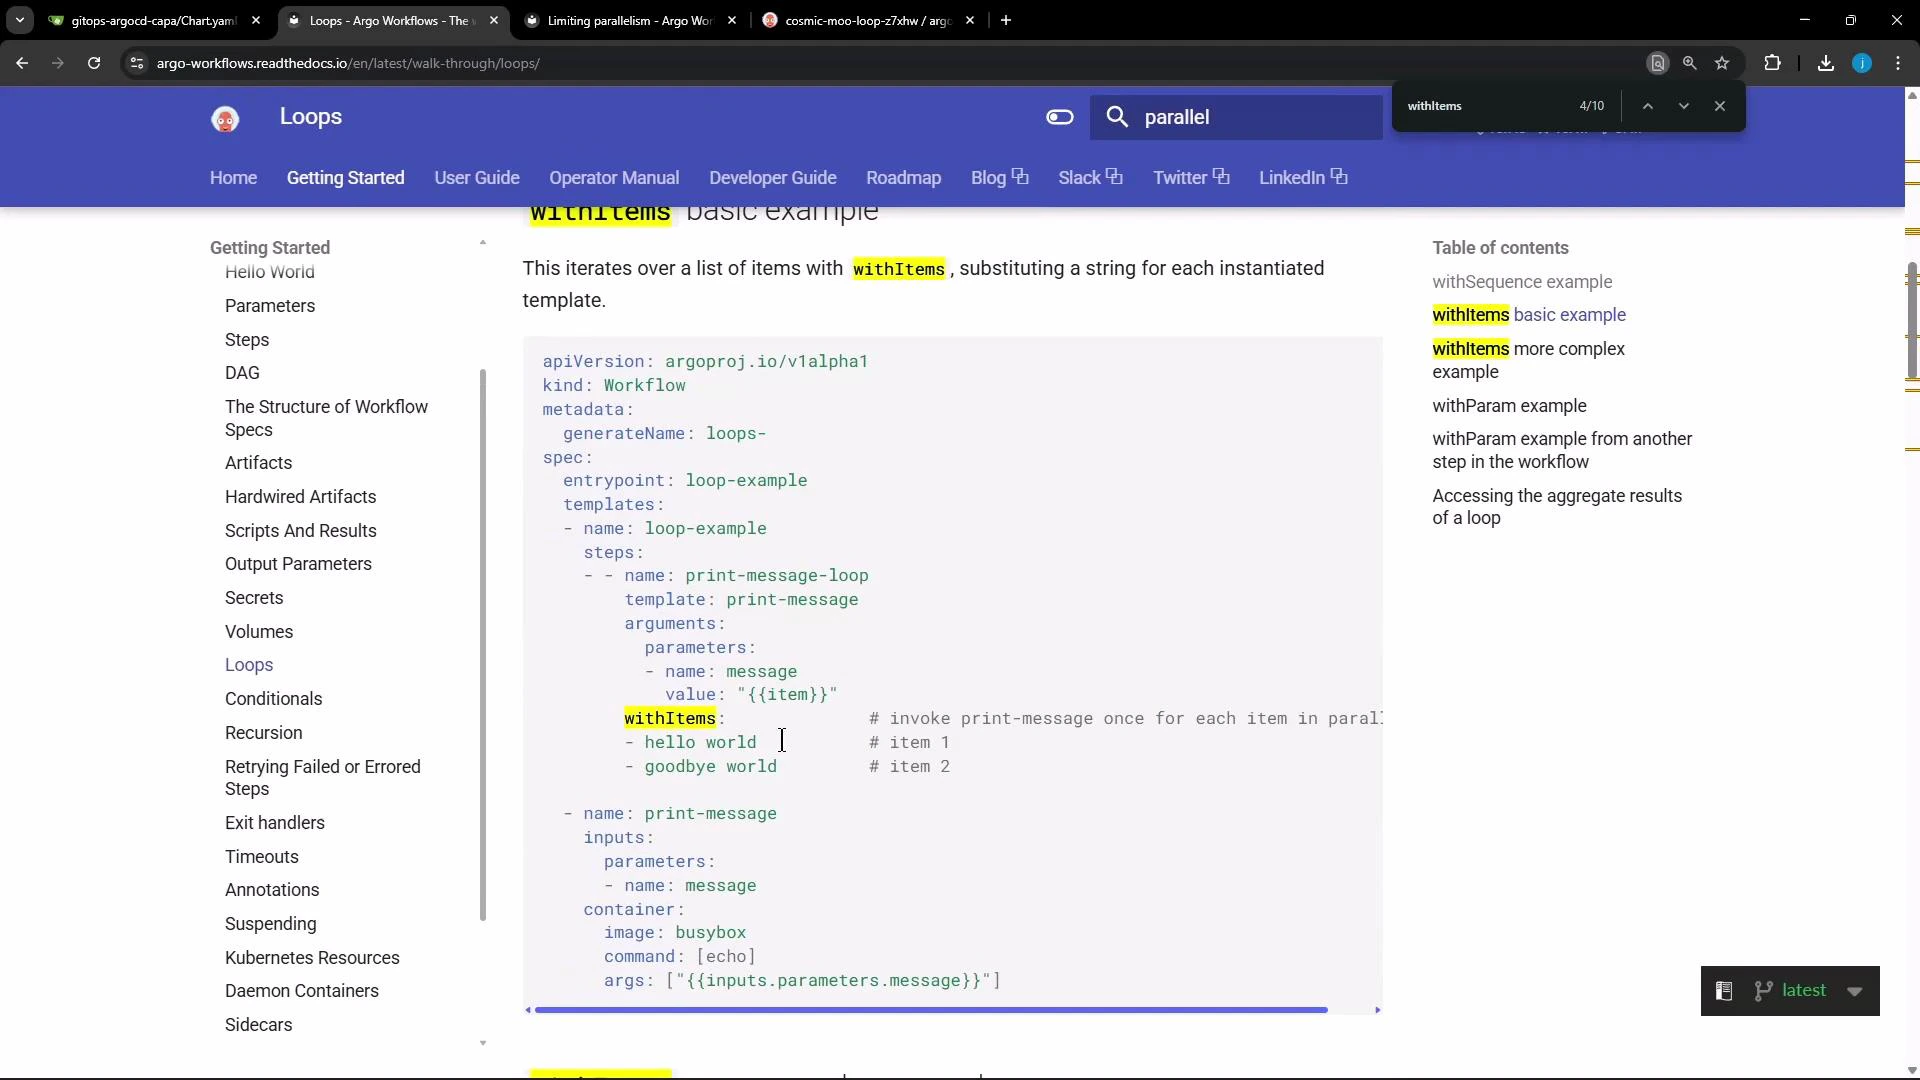Click the Read the Docs book icon

[x=1724, y=991]
